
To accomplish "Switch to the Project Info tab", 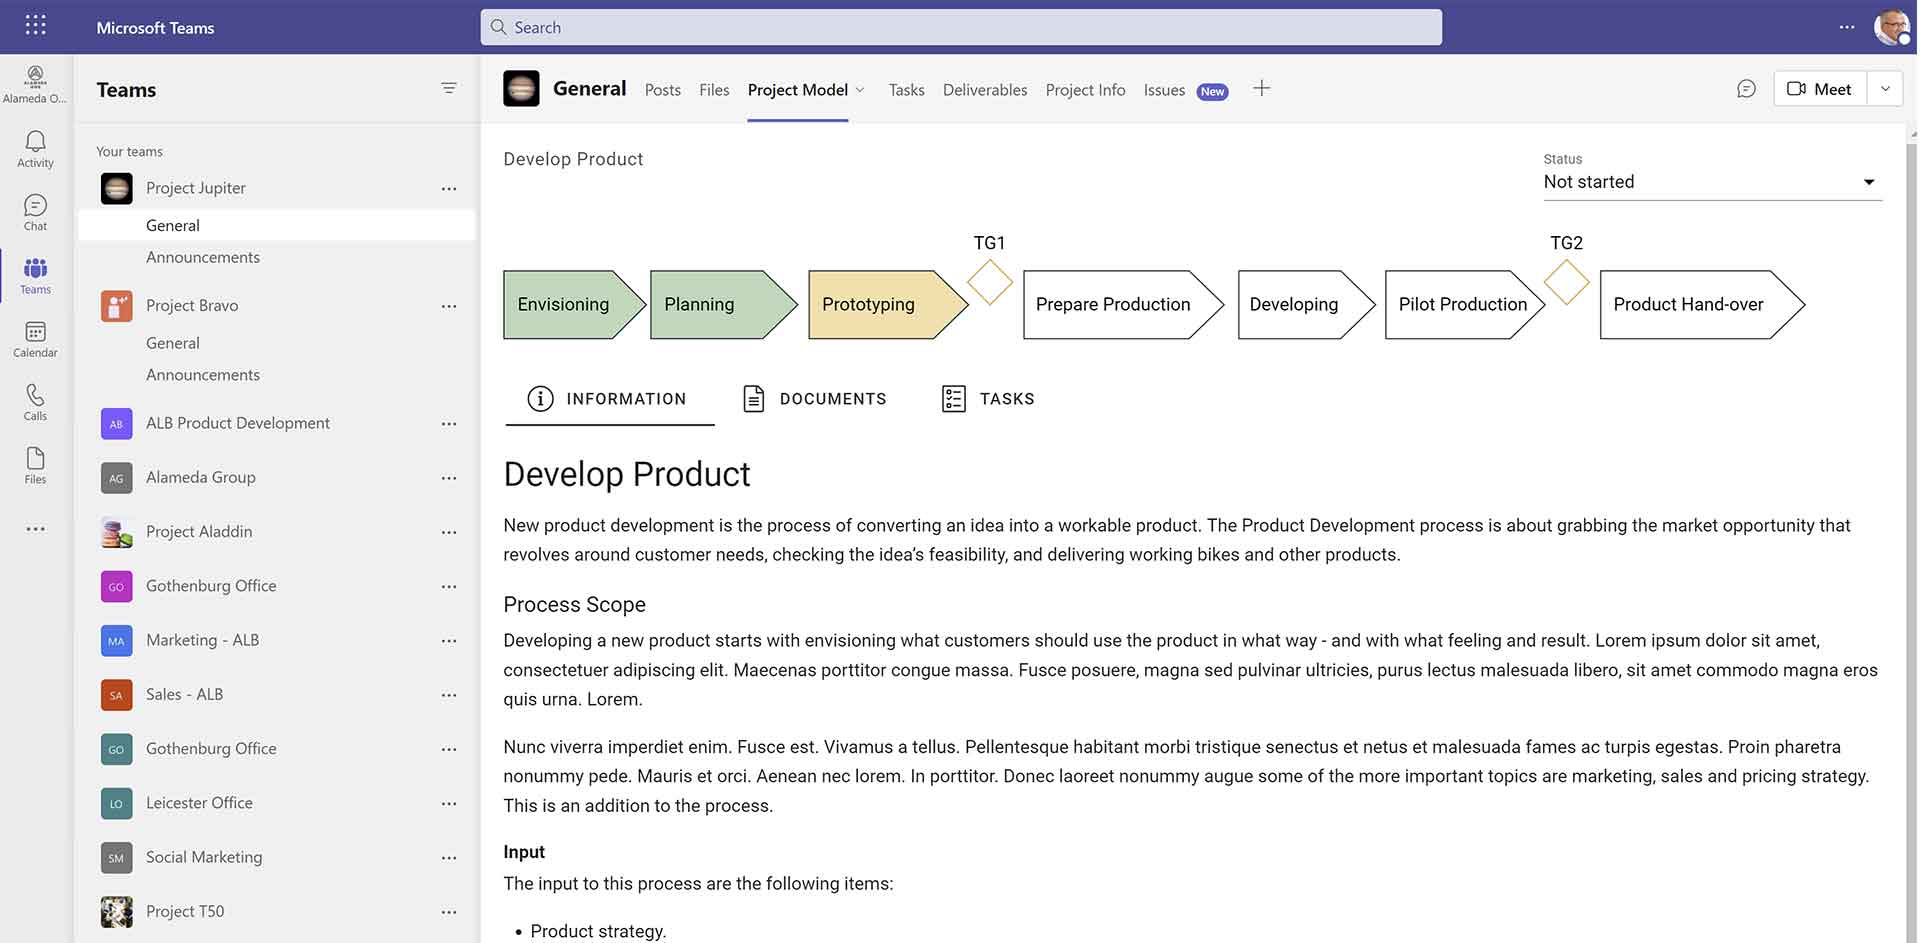I will [x=1085, y=90].
